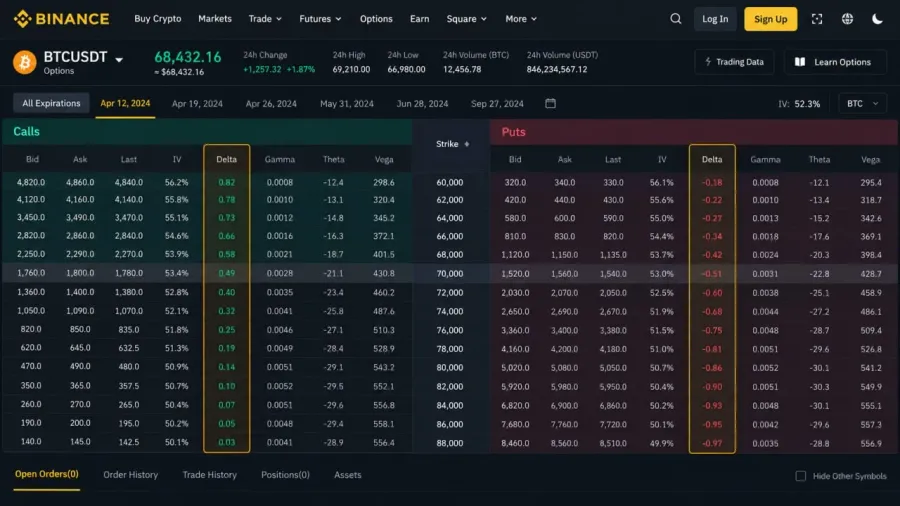The width and height of the screenshot is (900, 506).
Task: Select Apr 12, 2024 expiration tab
Action: [x=125, y=103]
